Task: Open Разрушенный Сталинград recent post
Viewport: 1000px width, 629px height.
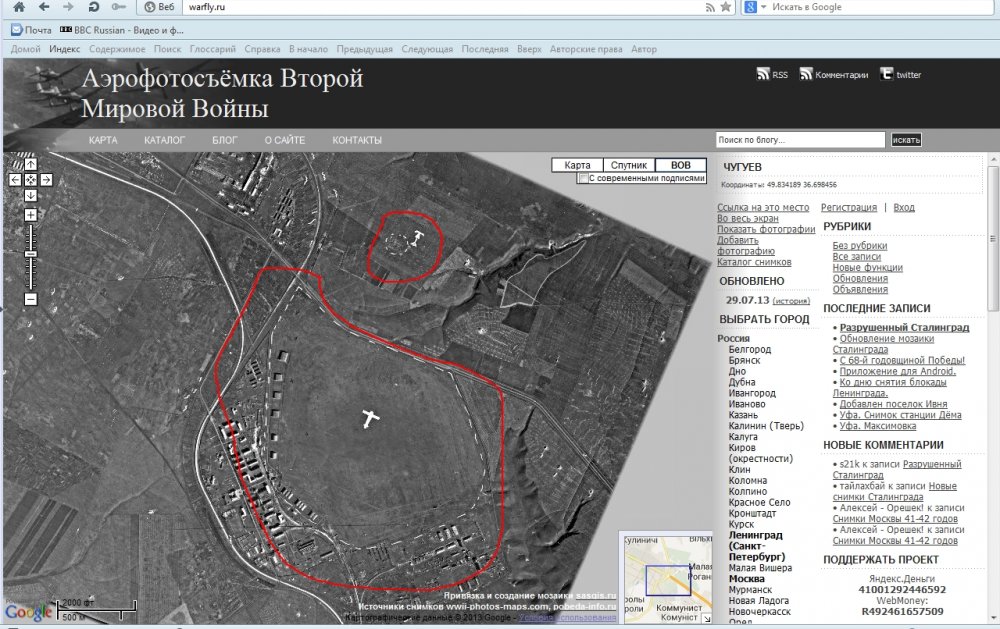Action: point(904,327)
